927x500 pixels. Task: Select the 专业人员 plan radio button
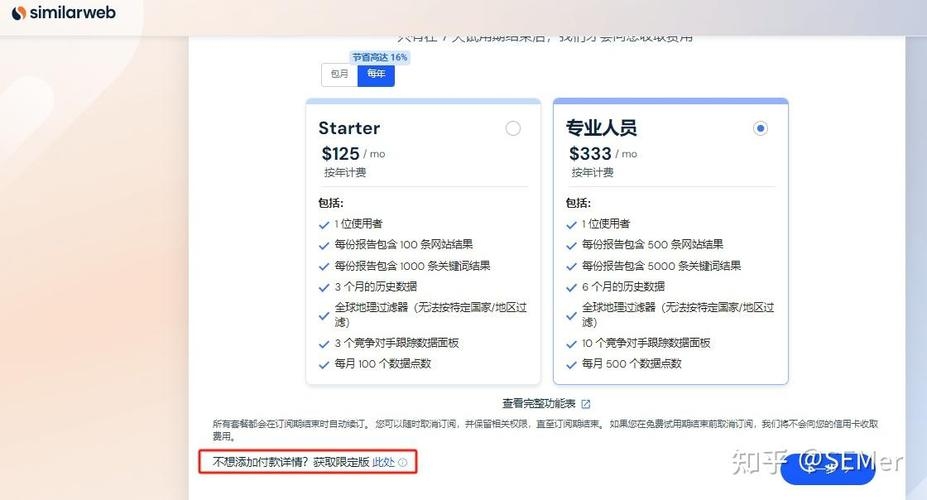tap(760, 128)
